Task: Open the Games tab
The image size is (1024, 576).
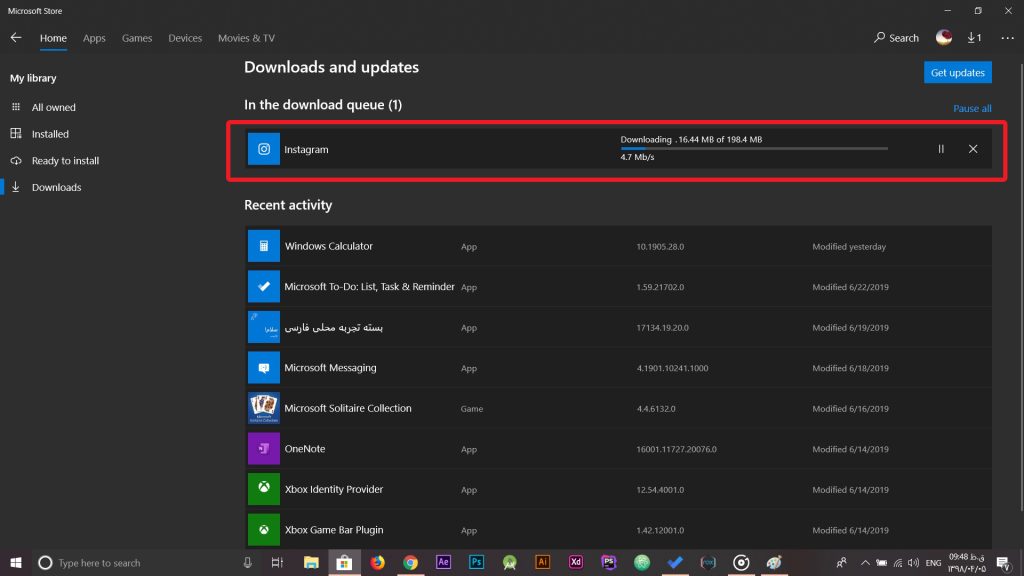Action: (137, 38)
